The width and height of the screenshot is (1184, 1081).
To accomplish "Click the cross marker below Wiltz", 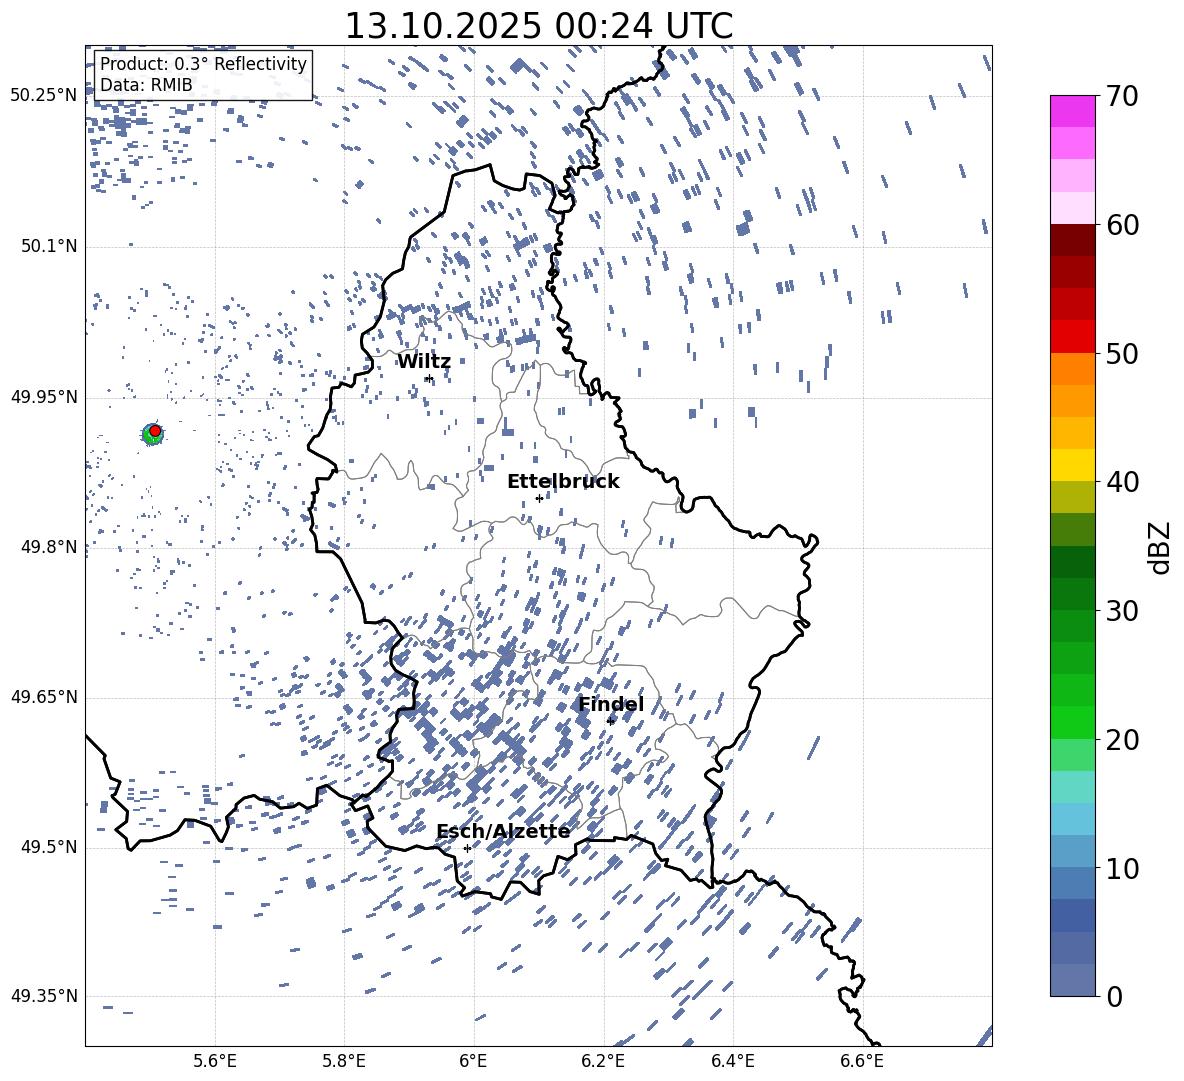I will click(x=429, y=379).
